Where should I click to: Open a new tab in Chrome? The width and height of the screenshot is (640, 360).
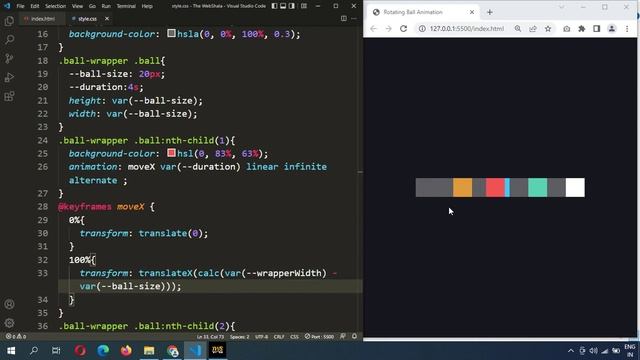489,12
